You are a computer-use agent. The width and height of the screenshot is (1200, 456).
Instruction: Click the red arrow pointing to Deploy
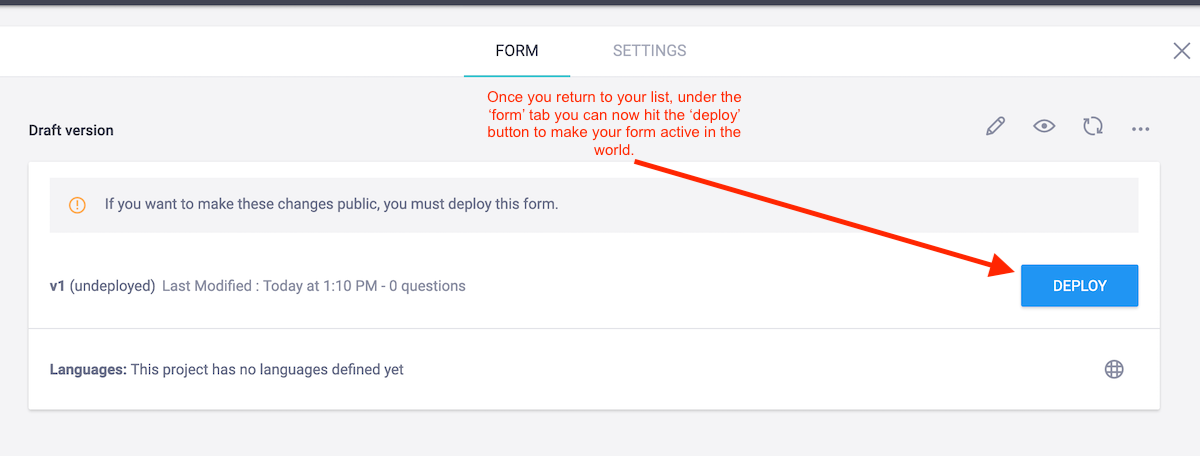[826, 216]
